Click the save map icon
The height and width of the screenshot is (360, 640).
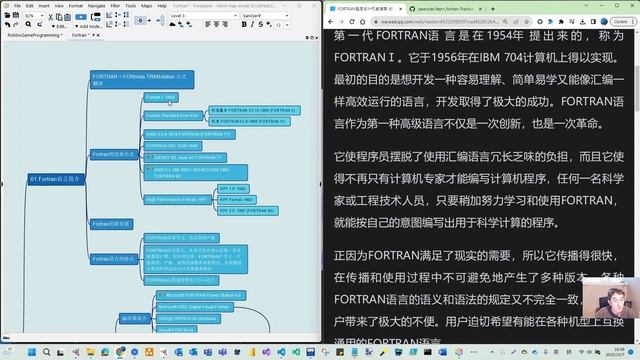pyautogui.click(x=16, y=15)
